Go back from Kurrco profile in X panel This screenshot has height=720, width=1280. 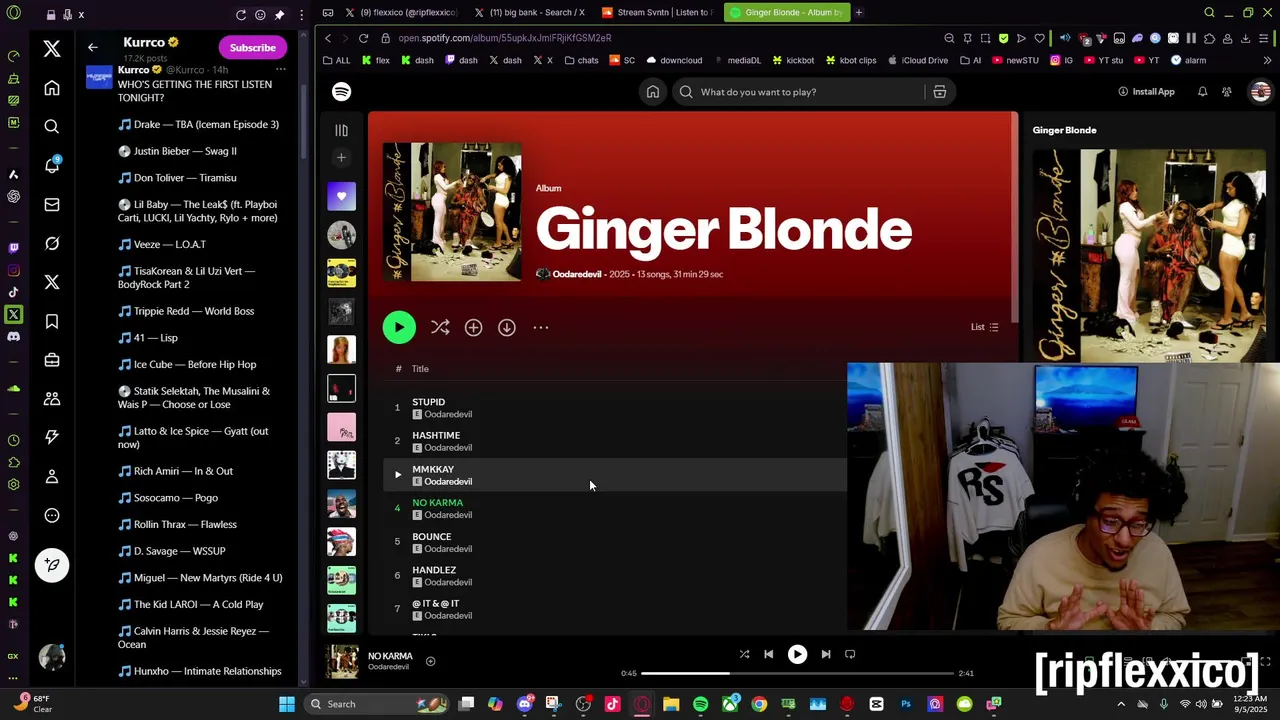[92, 47]
